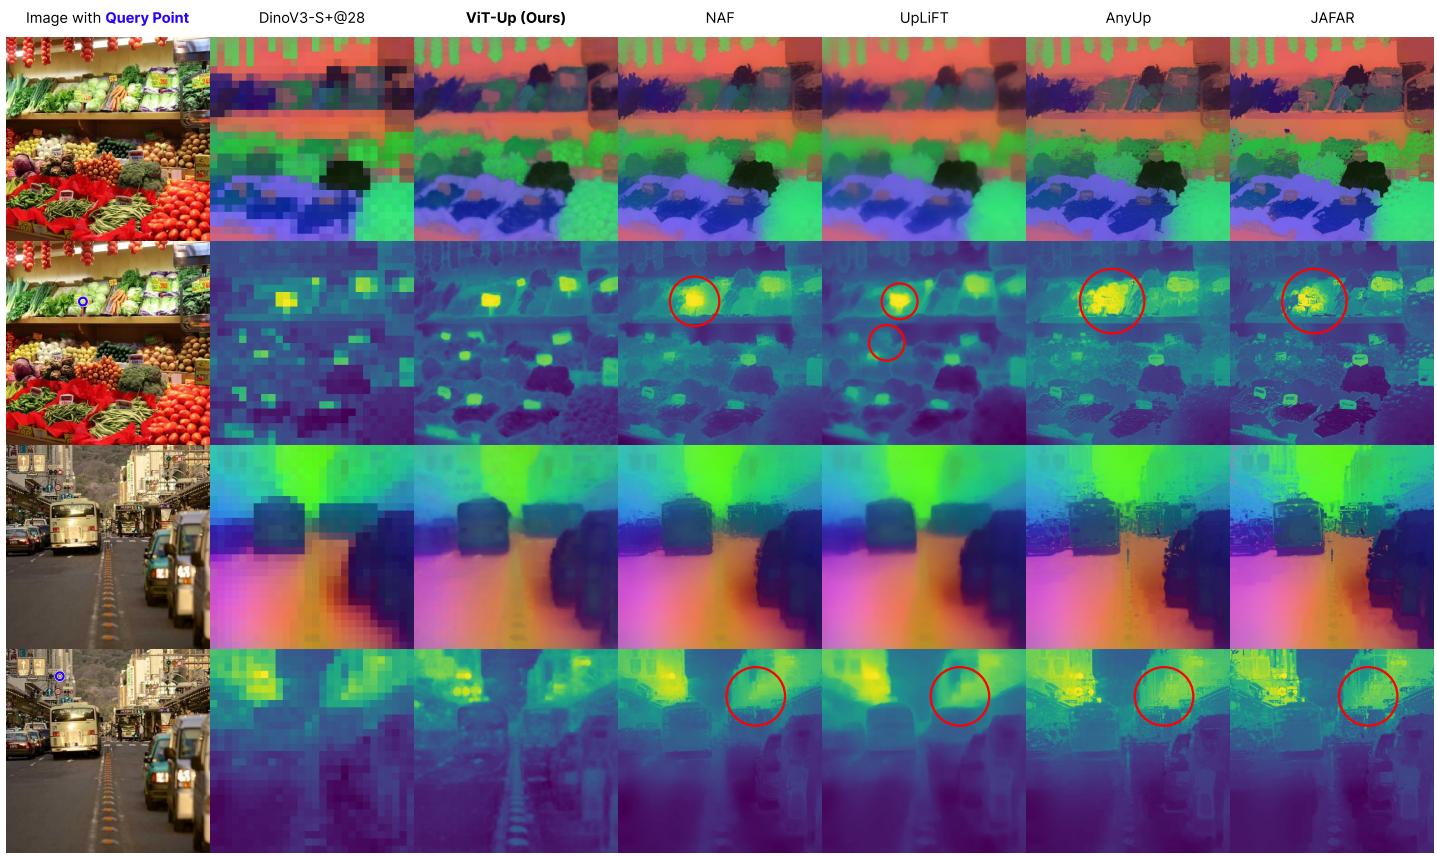
Task: Open DinoV3-S+@28 market similarity heatmap
Action: (312, 343)
